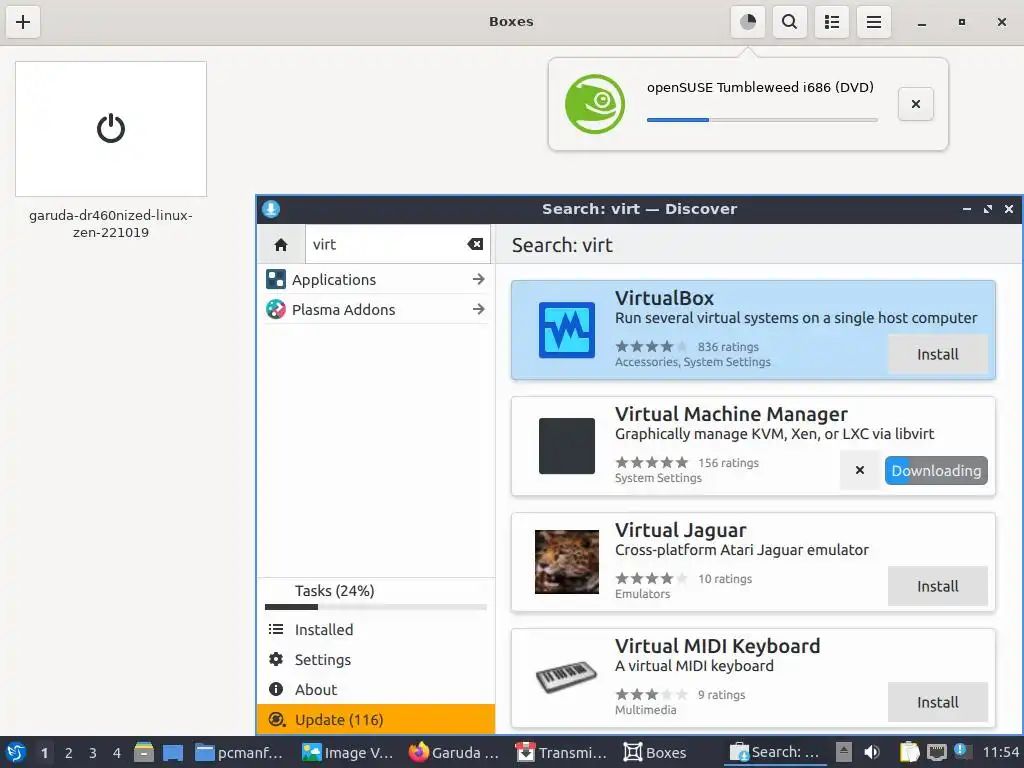The height and width of the screenshot is (768, 1024).
Task: Click the Applications category icon
Action: [276, 280]
